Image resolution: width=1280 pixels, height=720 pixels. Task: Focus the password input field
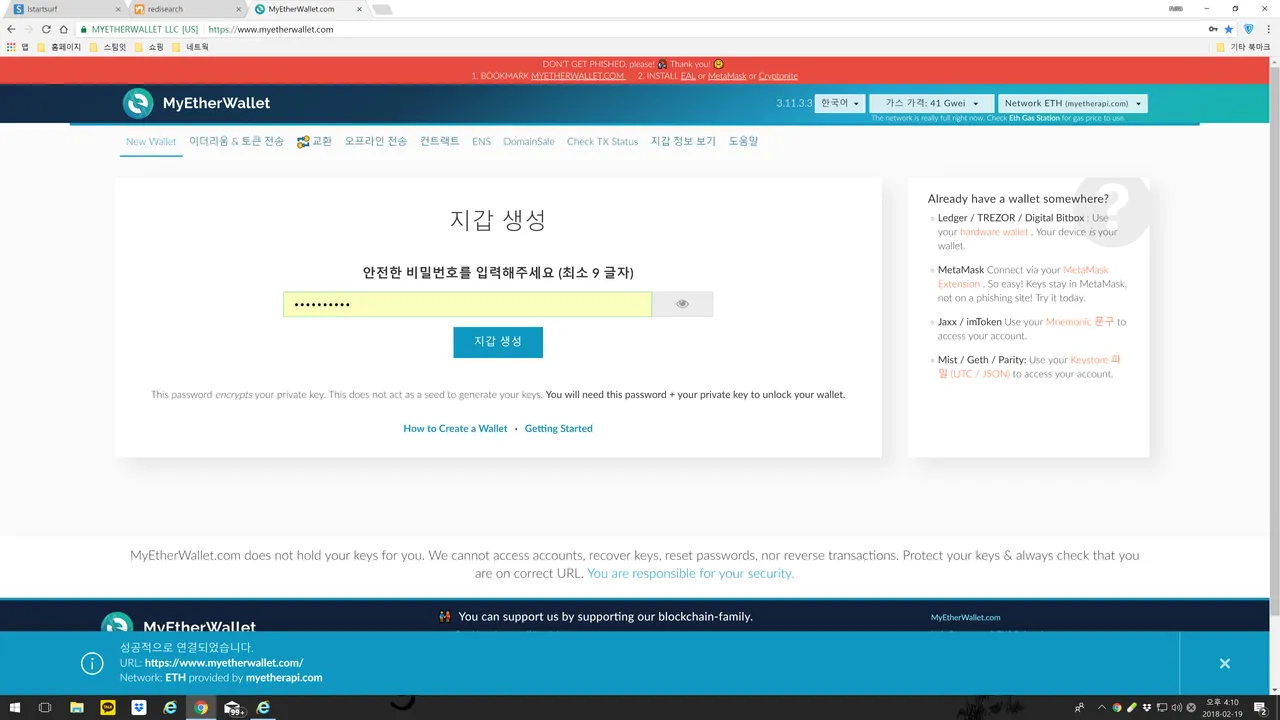pyautogui.click(x=467, y=304)
